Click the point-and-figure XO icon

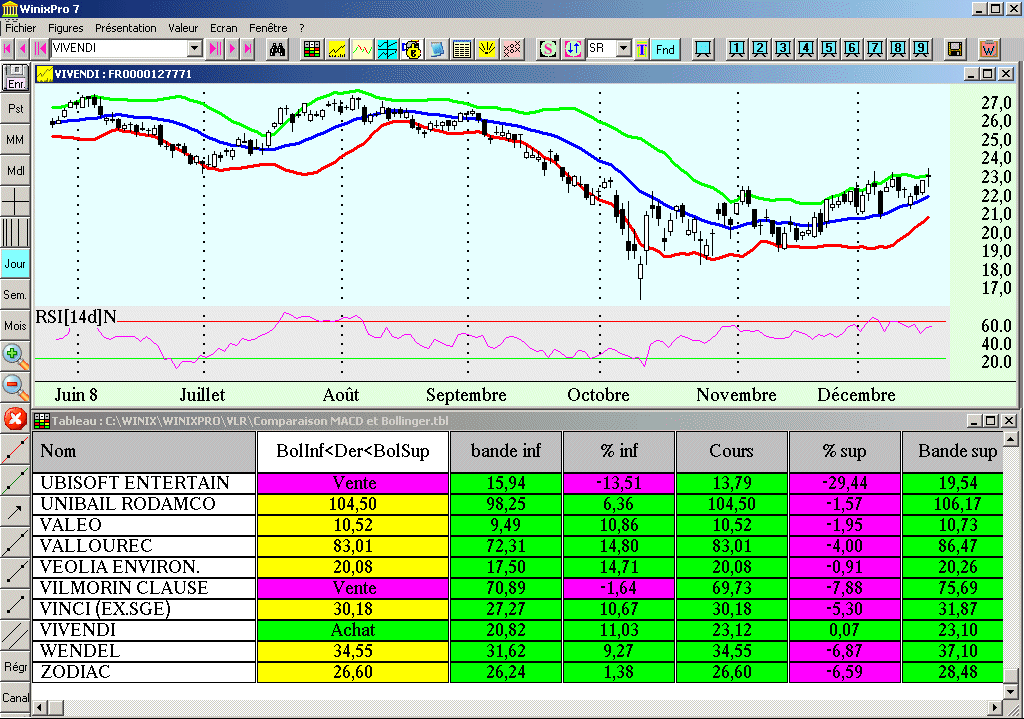(512, 49)
